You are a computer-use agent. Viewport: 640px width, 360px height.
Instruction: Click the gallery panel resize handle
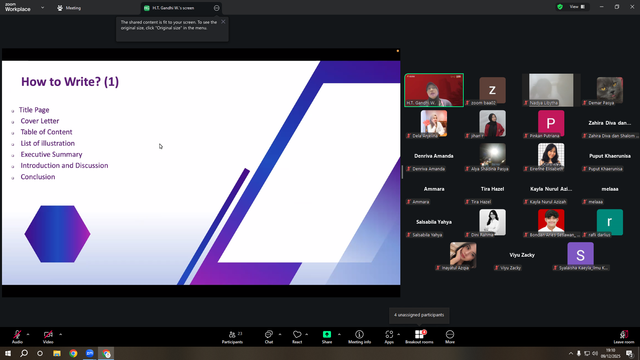(x=402, y=172)
